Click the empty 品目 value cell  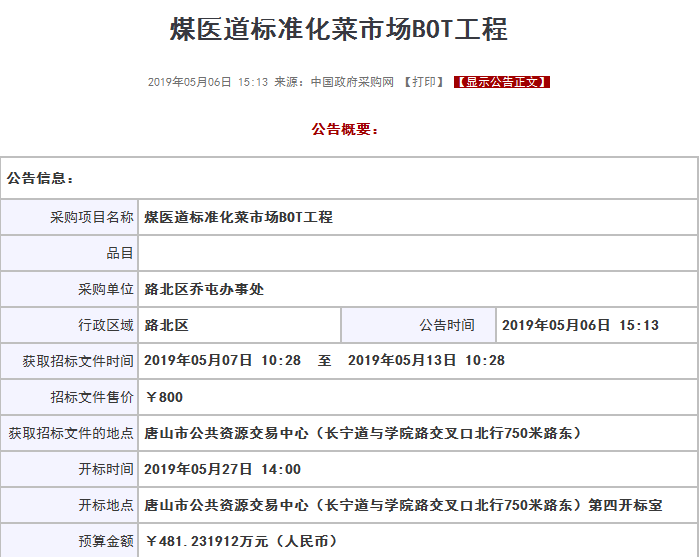pos(417,253)
